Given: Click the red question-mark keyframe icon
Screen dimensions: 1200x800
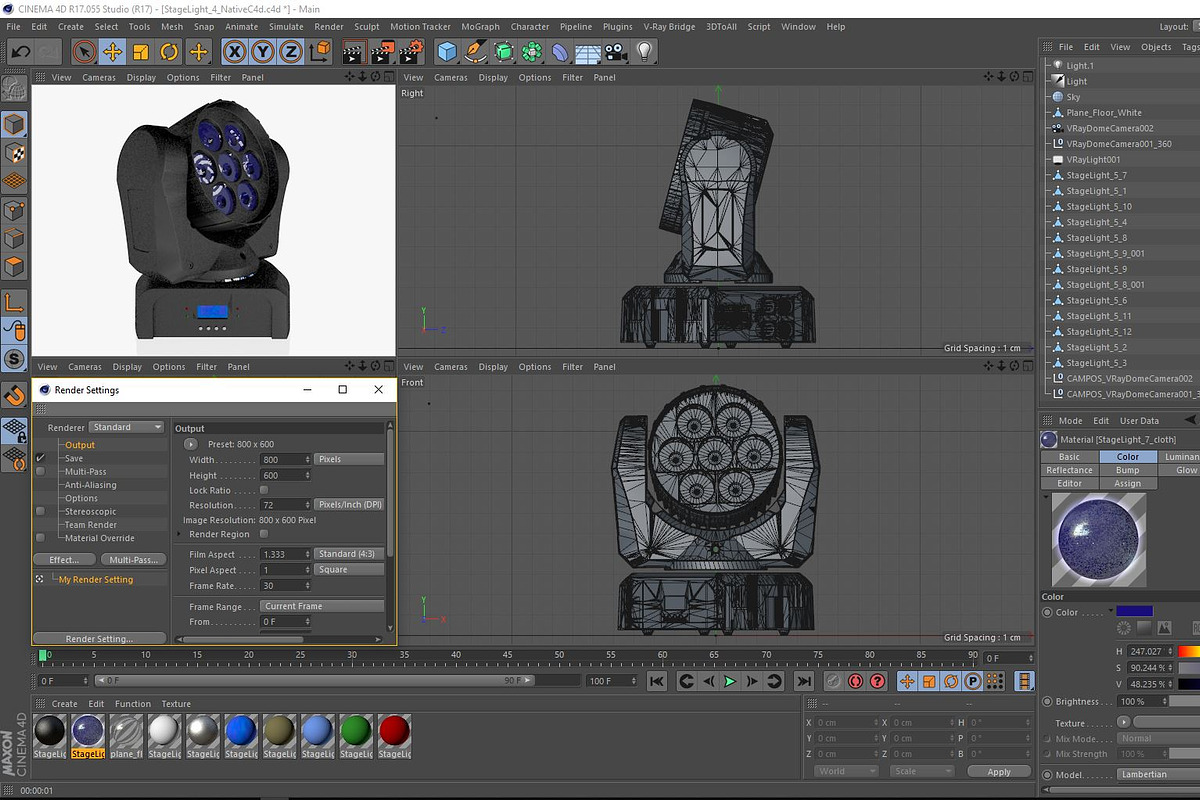Looking at the screenshot, I should tap(878, 681).
